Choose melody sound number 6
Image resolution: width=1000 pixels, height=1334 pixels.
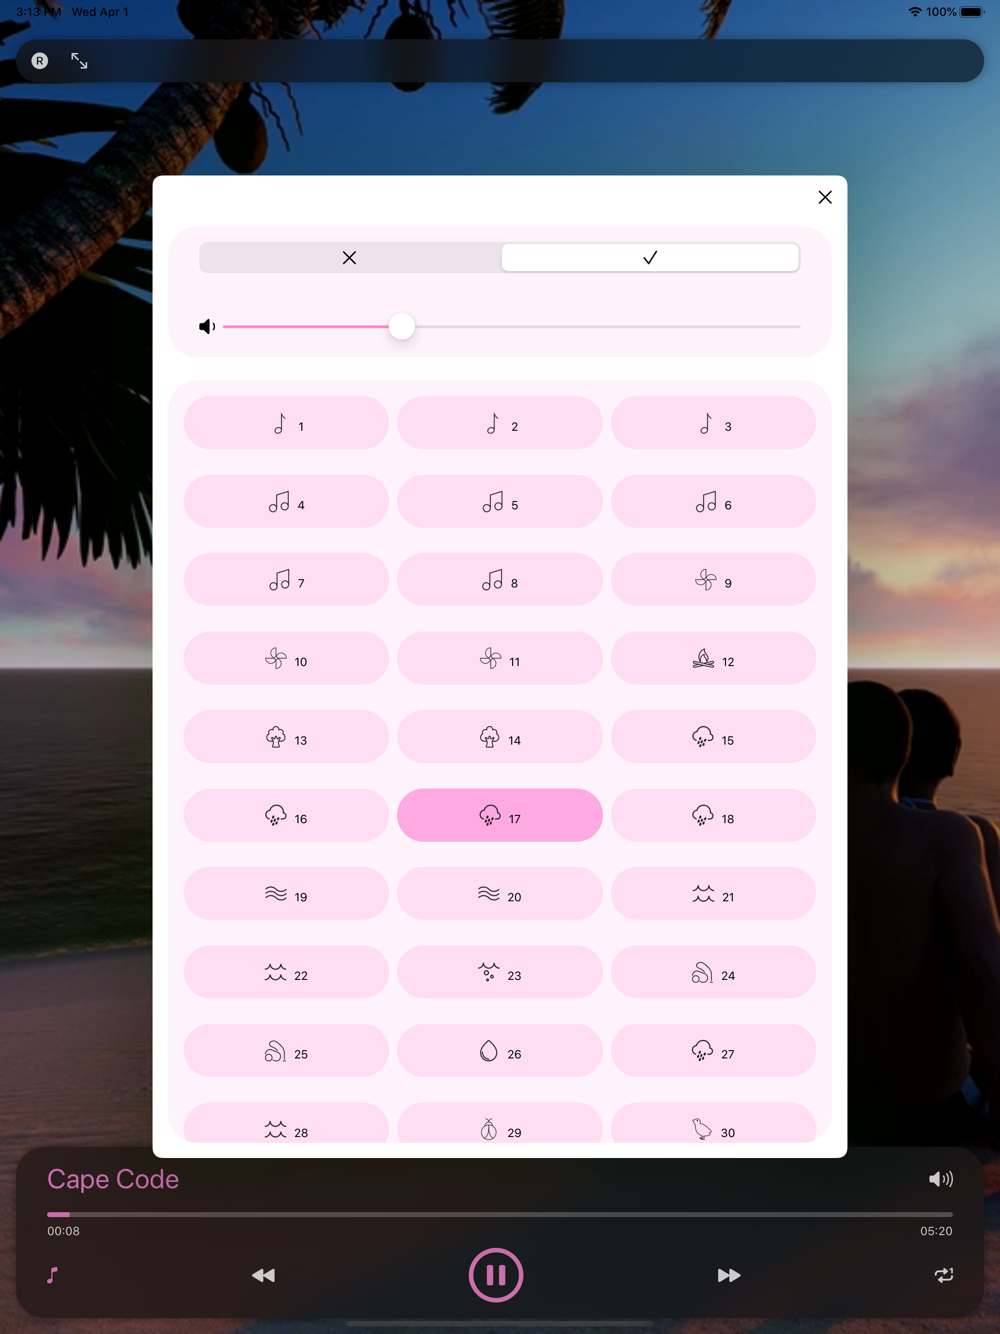713,501
